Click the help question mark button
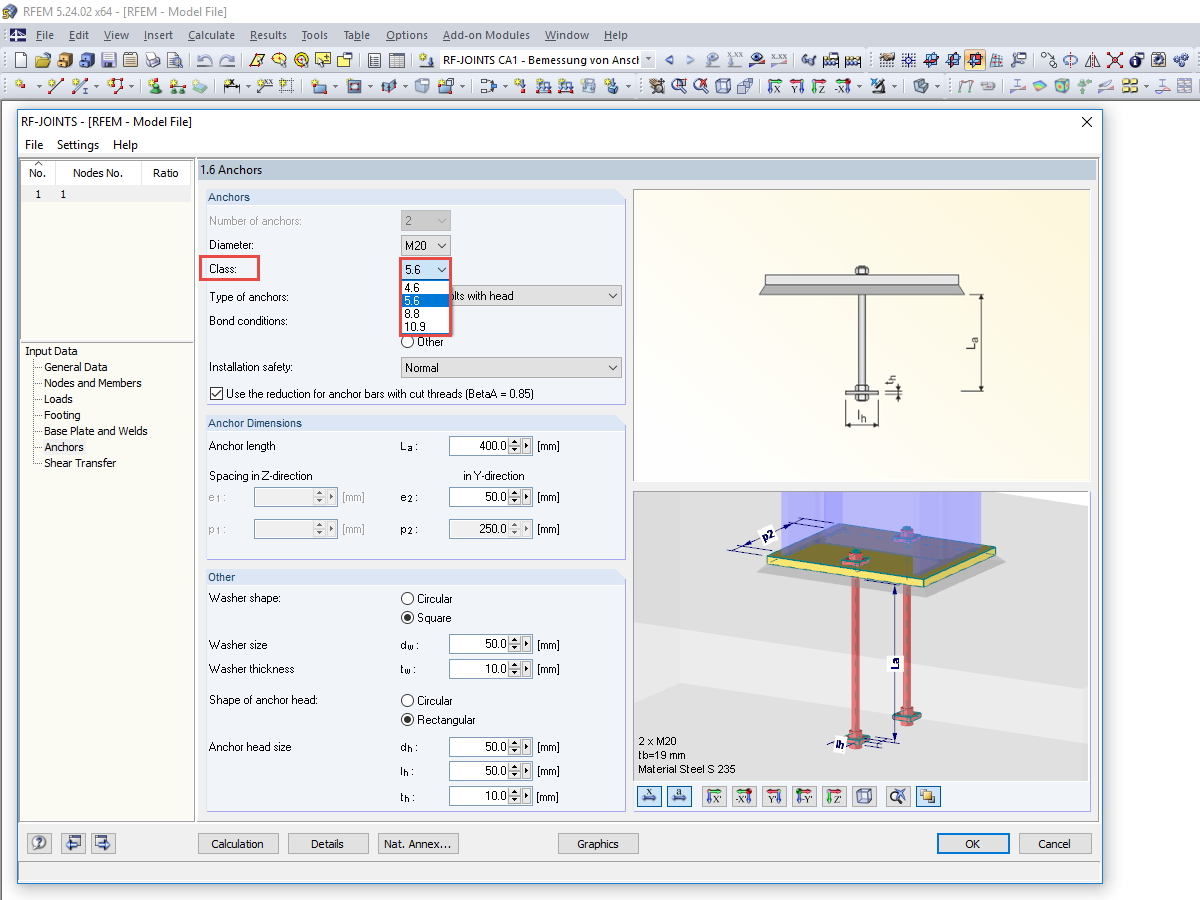This screenshot has height=900, width=1200. click(x=39, y=843)
